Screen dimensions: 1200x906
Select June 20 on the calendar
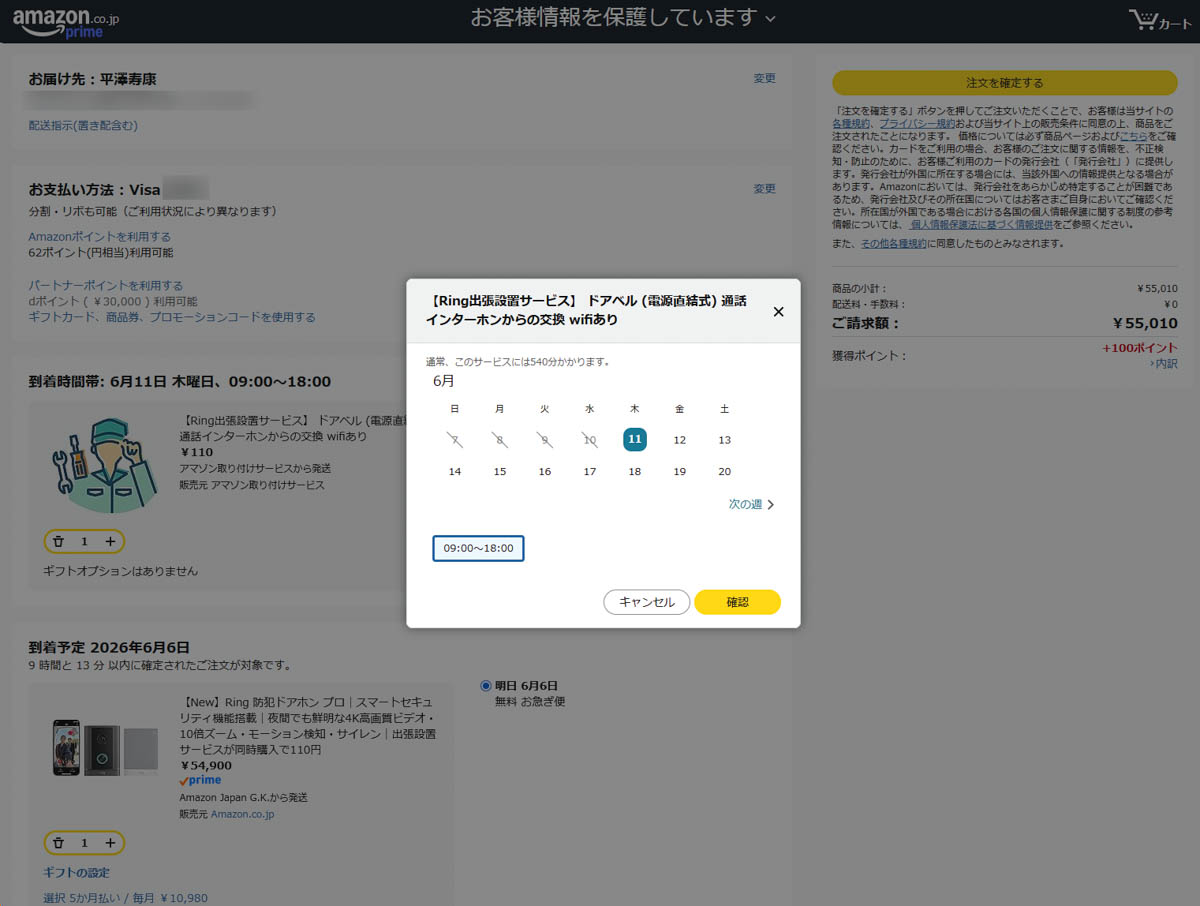click(725, 471)
